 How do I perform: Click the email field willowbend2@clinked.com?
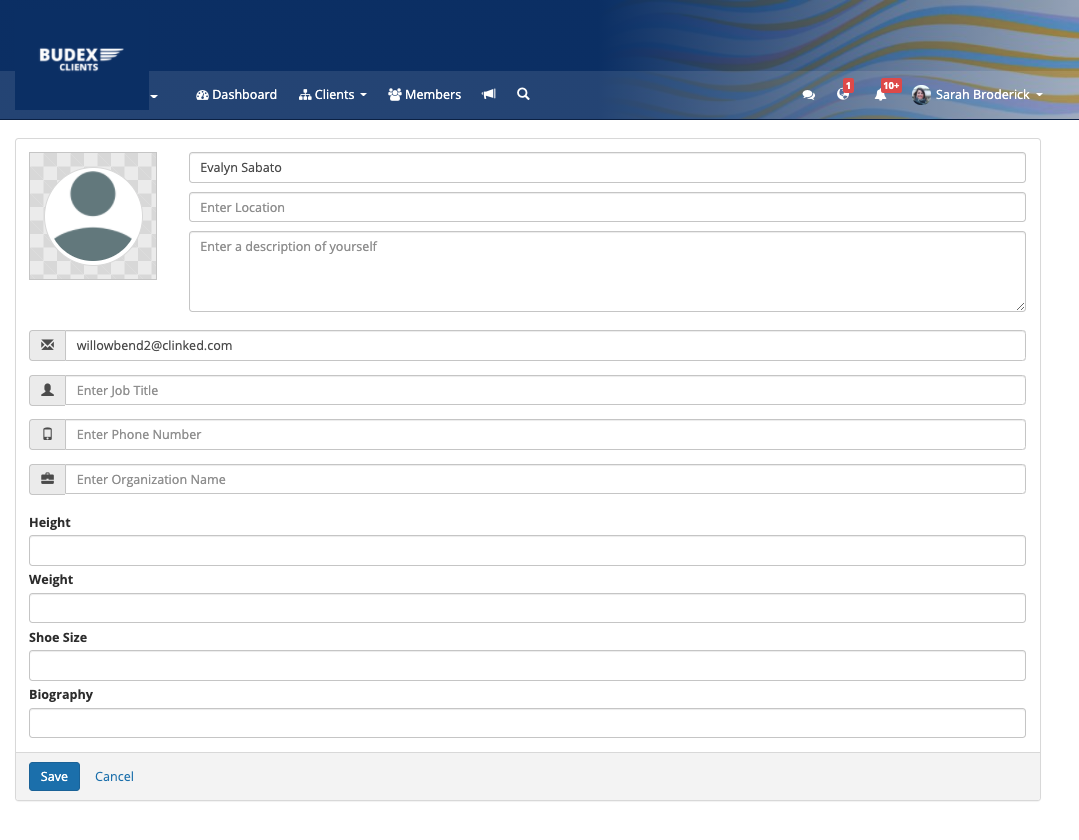click(x=545, y=345)
